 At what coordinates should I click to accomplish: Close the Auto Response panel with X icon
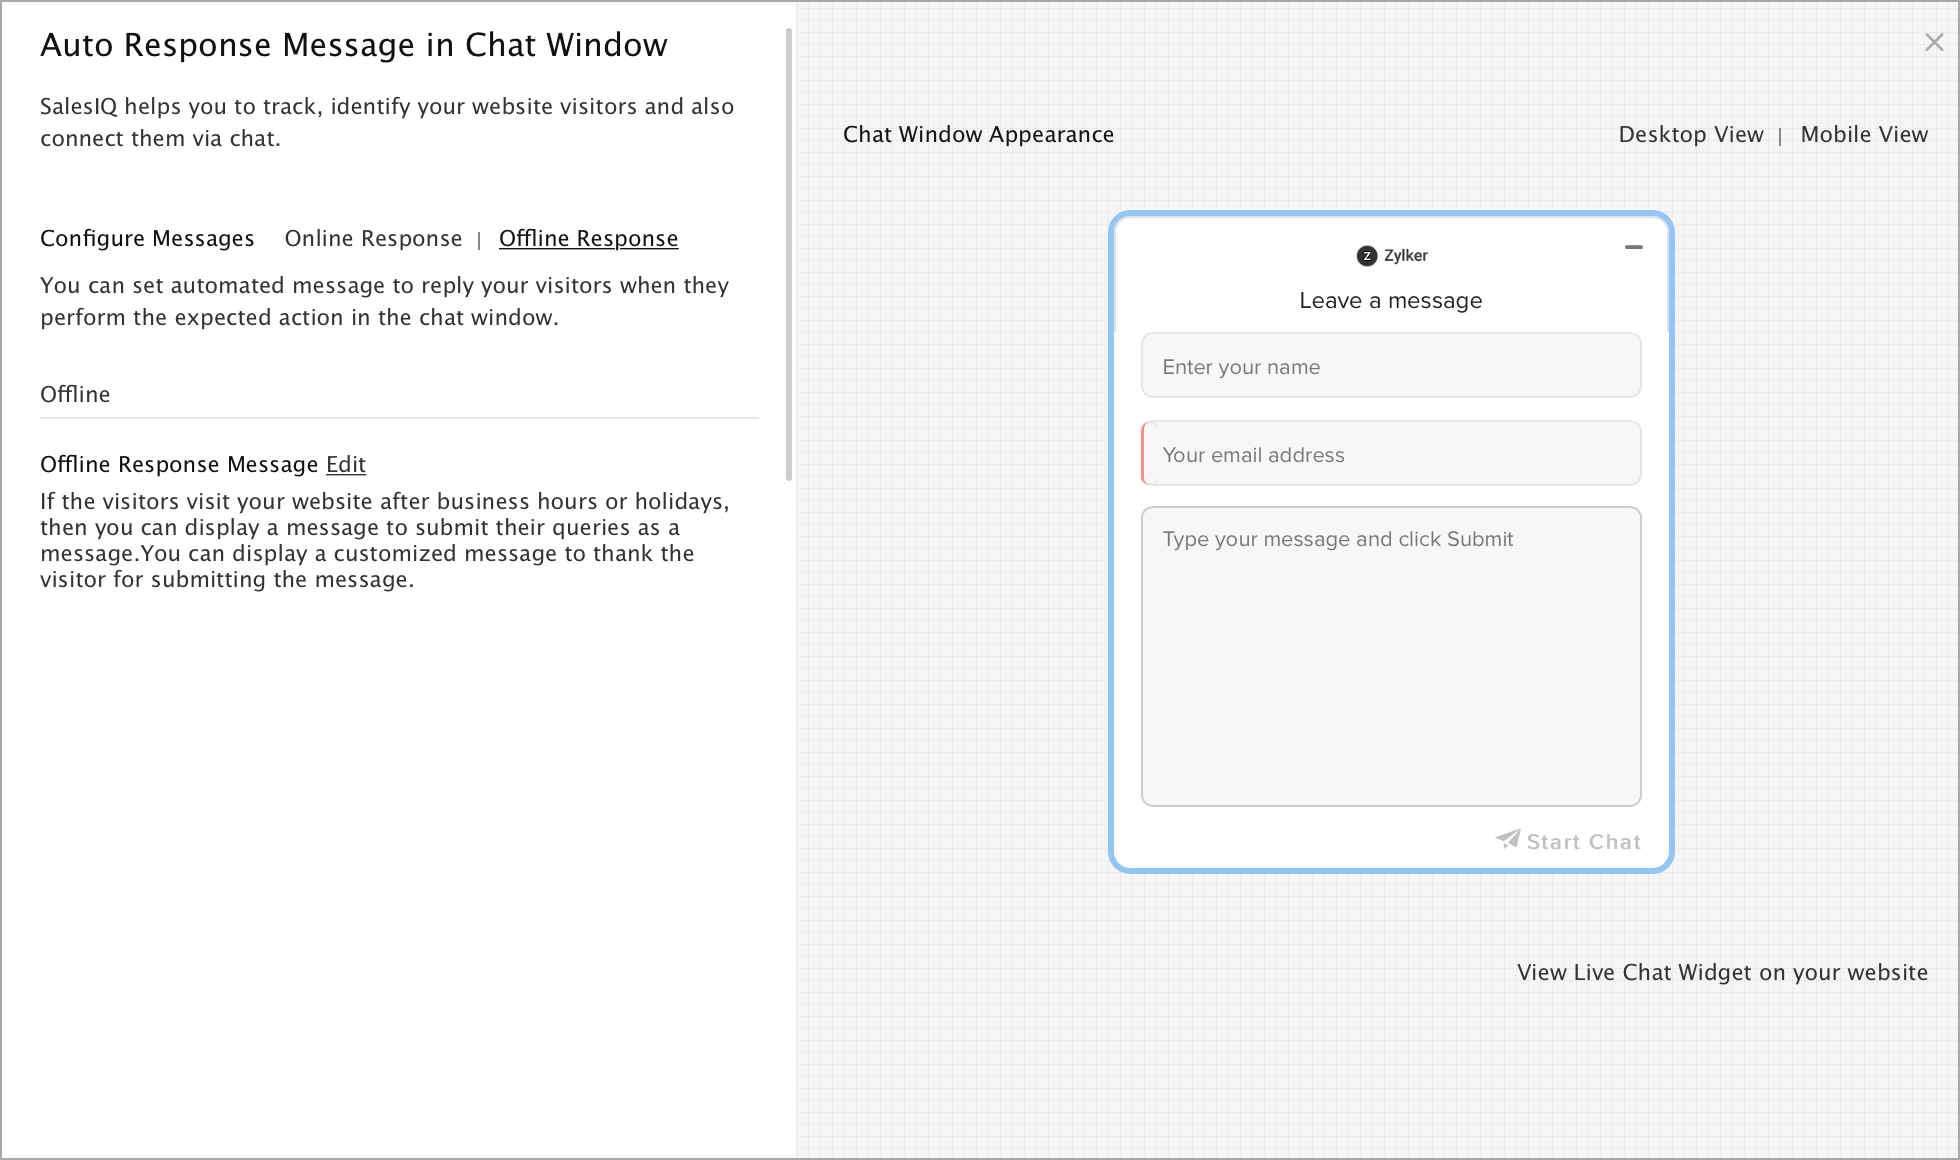pos(1934,42)
